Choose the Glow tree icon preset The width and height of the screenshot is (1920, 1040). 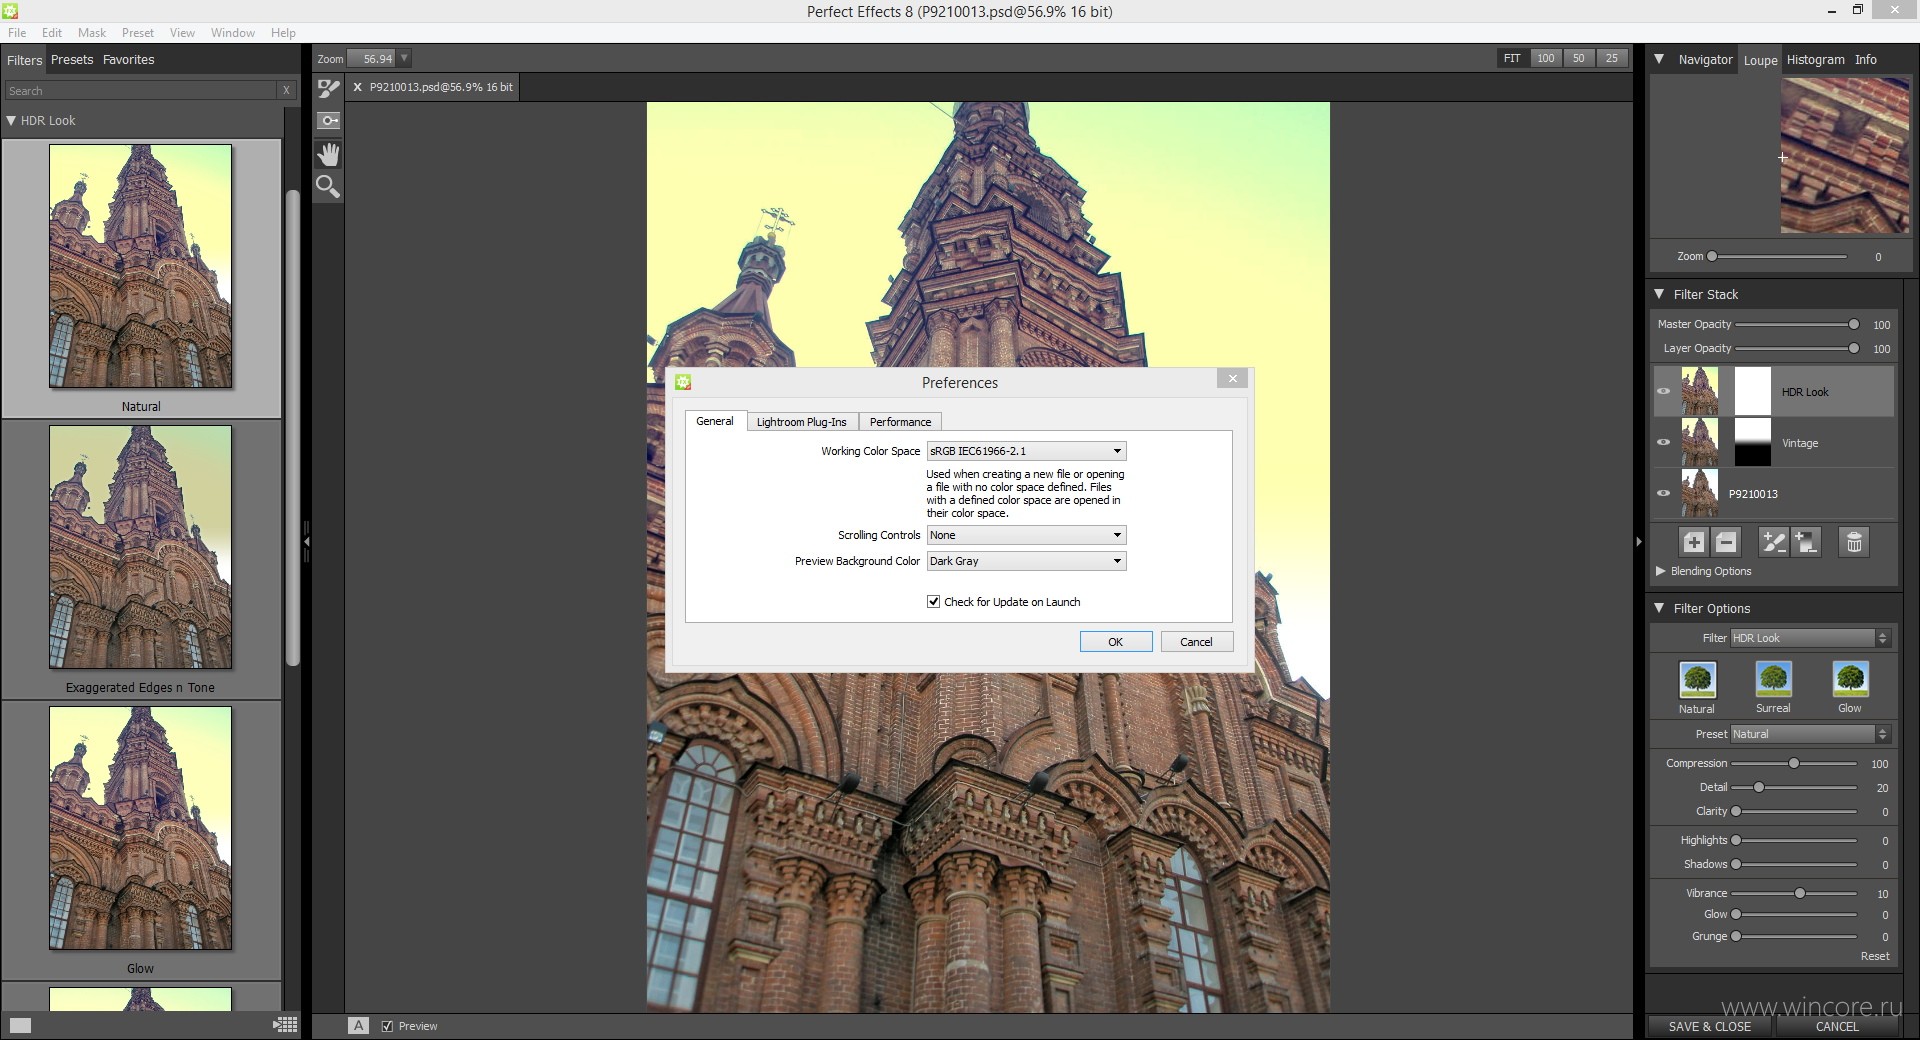click(x=1850, y=680)
